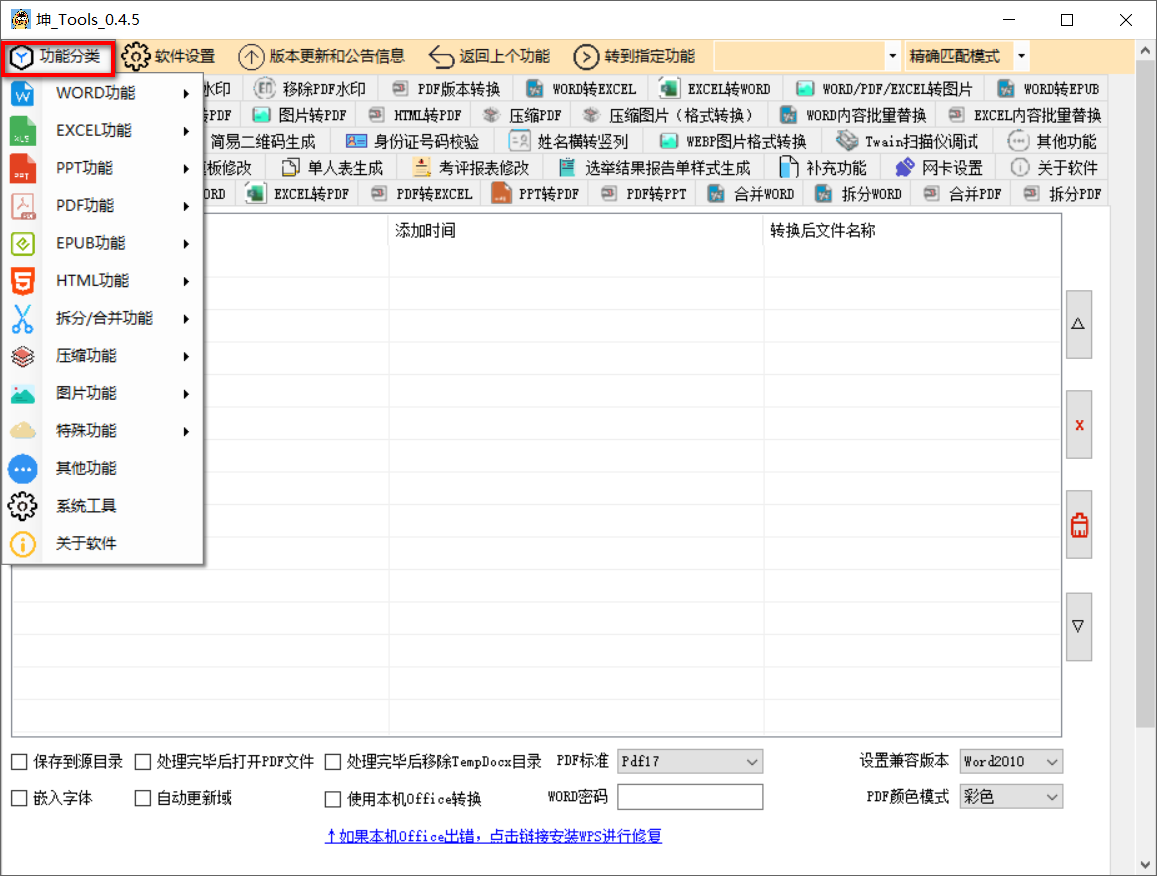
Task: Open the PDF标准 Pdf17 dropdown
Action: (x=690, y=761)
